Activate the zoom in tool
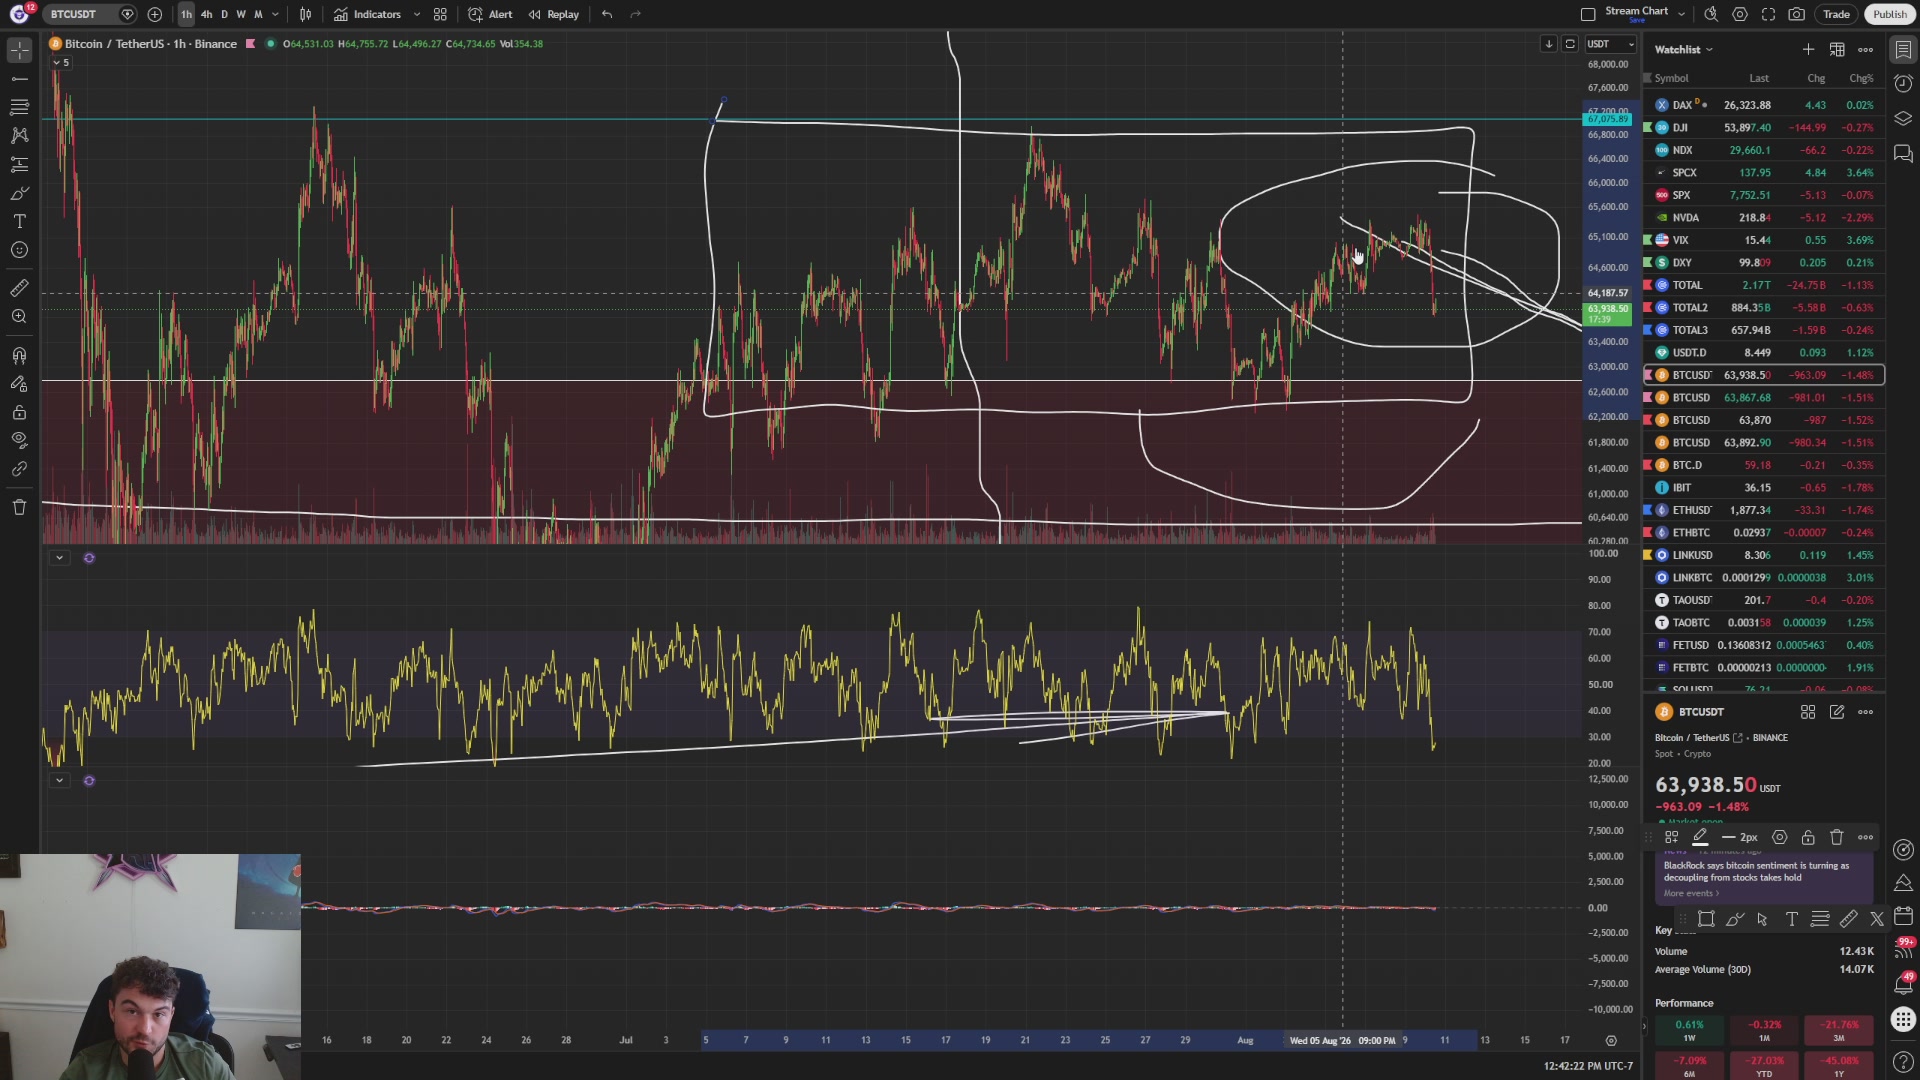1920x1080 pixels. click(x=19, y=317)
